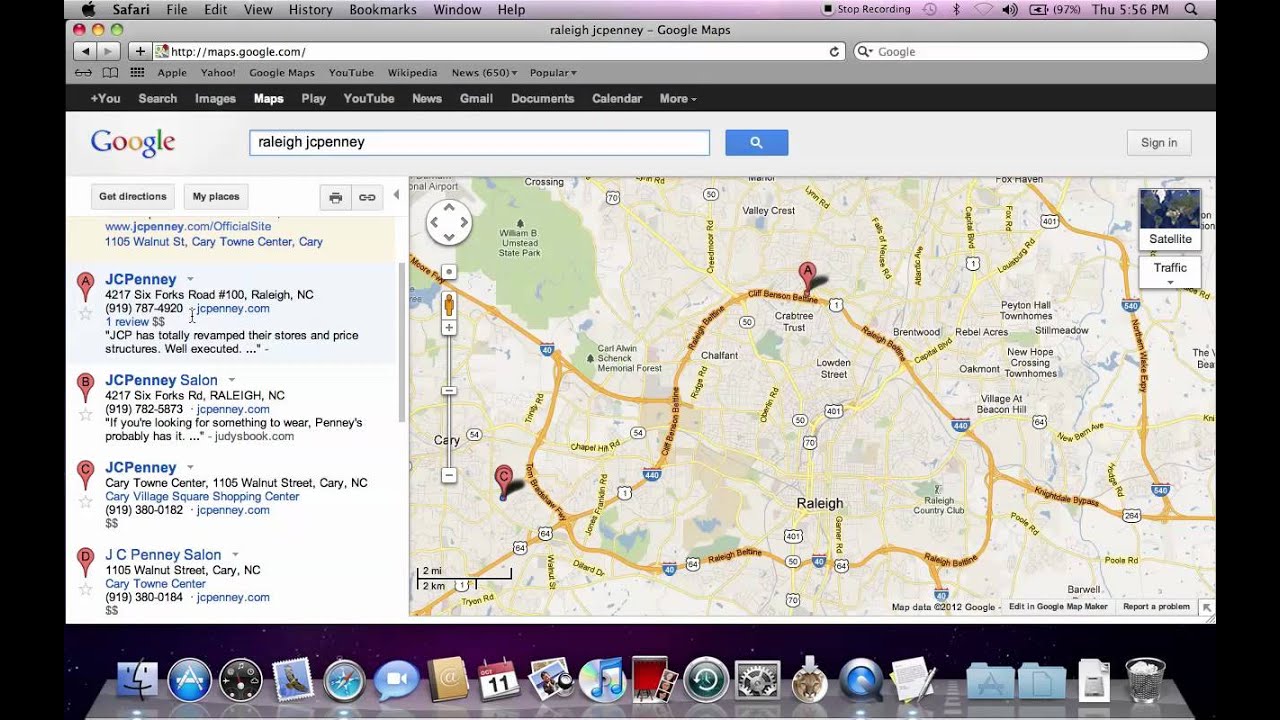1280x720 pixels.
Task: Open Finder from the Dock
Action: (x=138, y=681)
